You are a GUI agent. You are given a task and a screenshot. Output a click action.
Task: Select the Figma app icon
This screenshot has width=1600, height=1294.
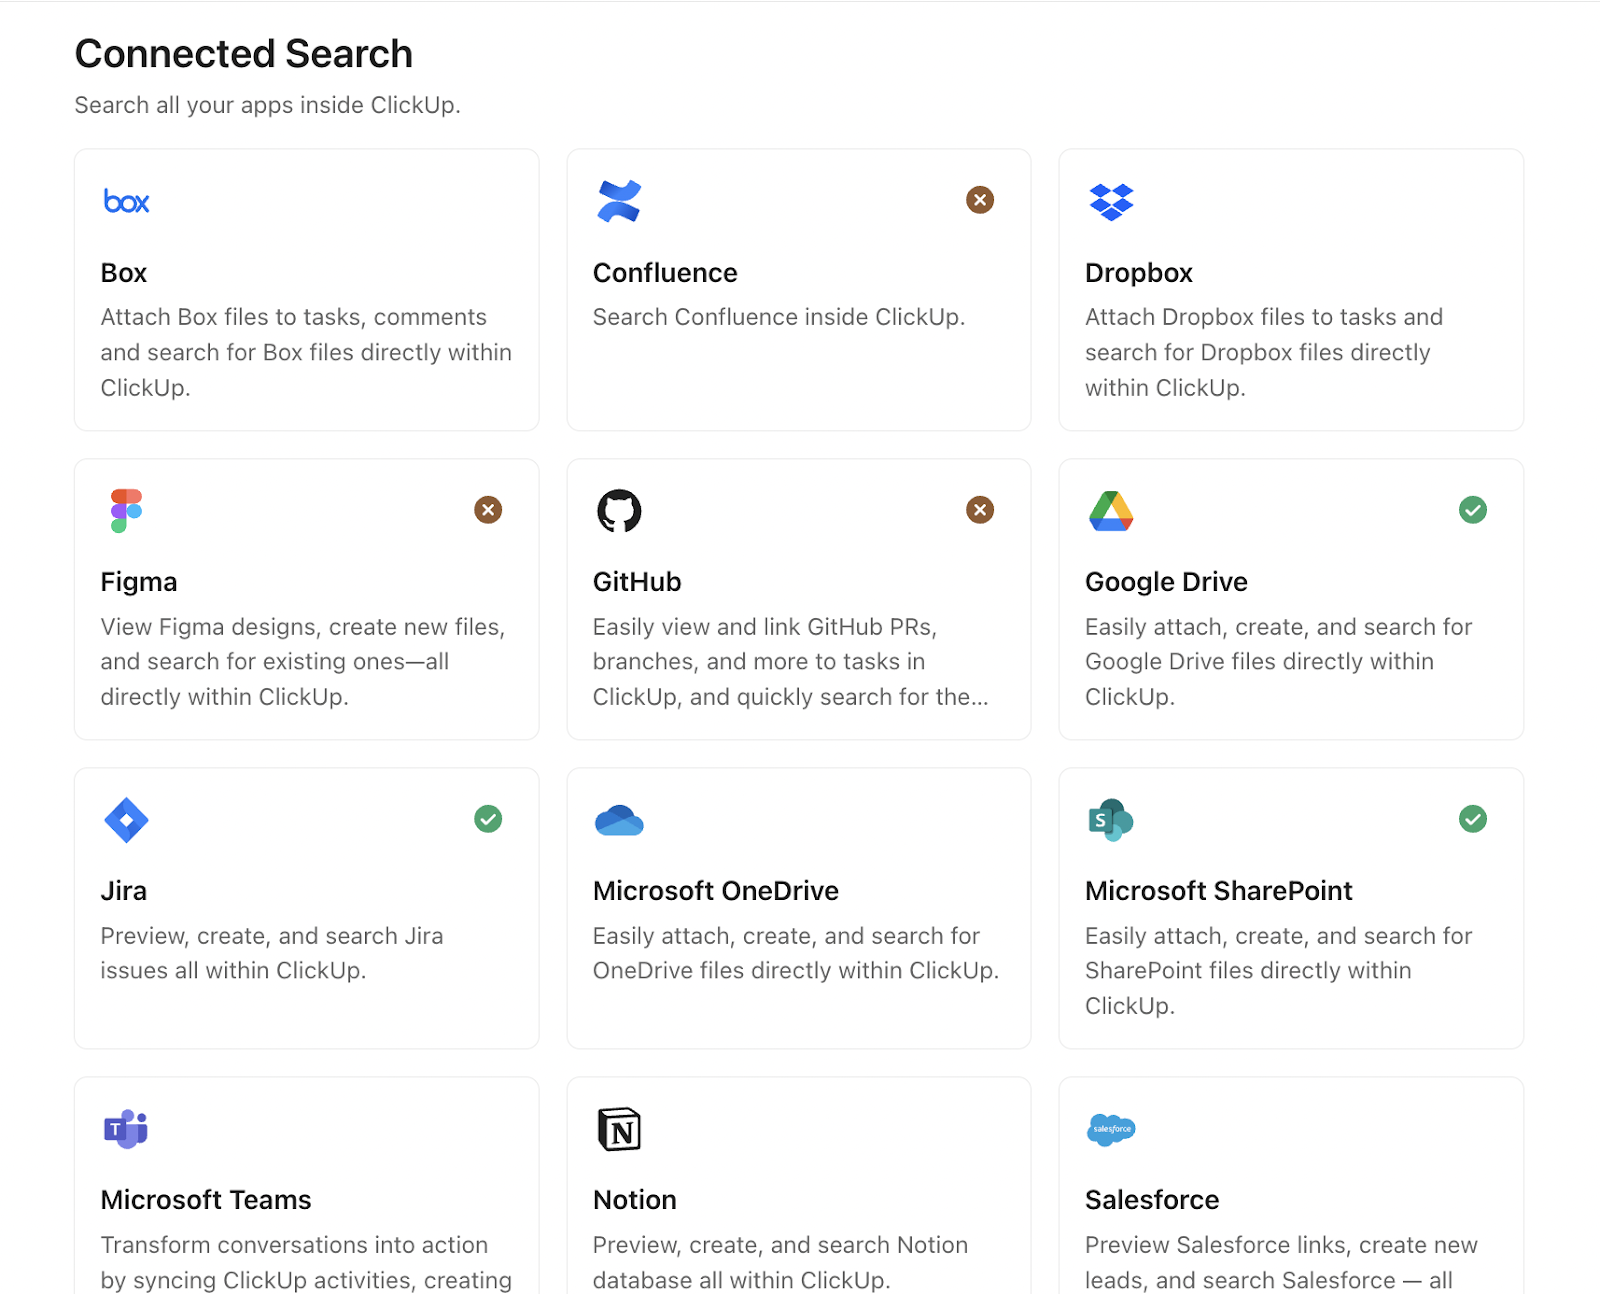tap(126, 510)
